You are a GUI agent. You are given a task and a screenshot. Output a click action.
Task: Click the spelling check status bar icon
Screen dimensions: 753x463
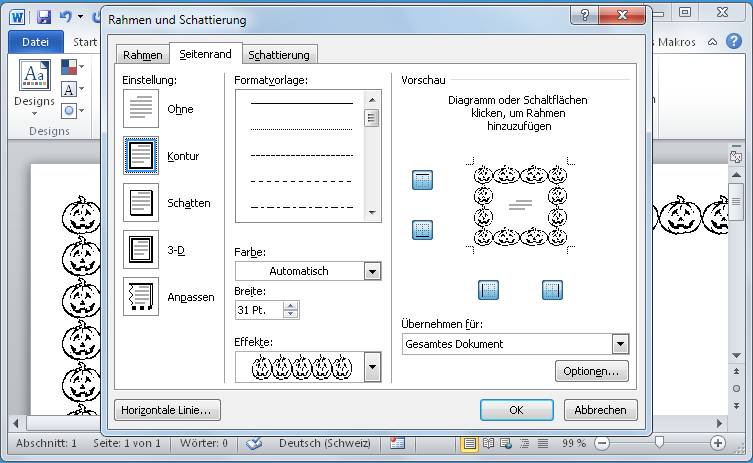pos(254,443)
